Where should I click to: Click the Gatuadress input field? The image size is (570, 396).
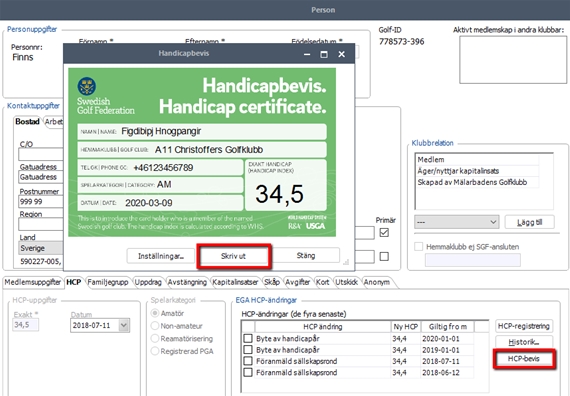click(x=41, y=177)
